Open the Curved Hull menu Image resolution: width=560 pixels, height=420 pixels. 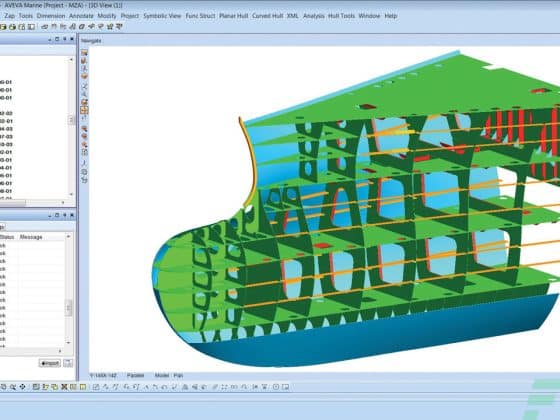point(268,16)
